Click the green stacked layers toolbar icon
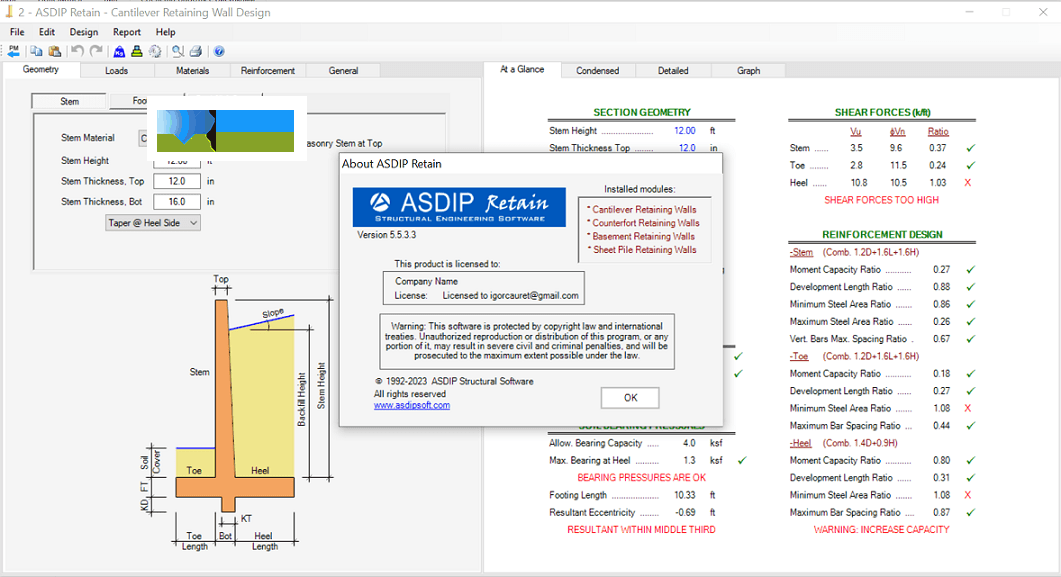The width and height of the screenshot is (1061, 577). coord(137,51)
